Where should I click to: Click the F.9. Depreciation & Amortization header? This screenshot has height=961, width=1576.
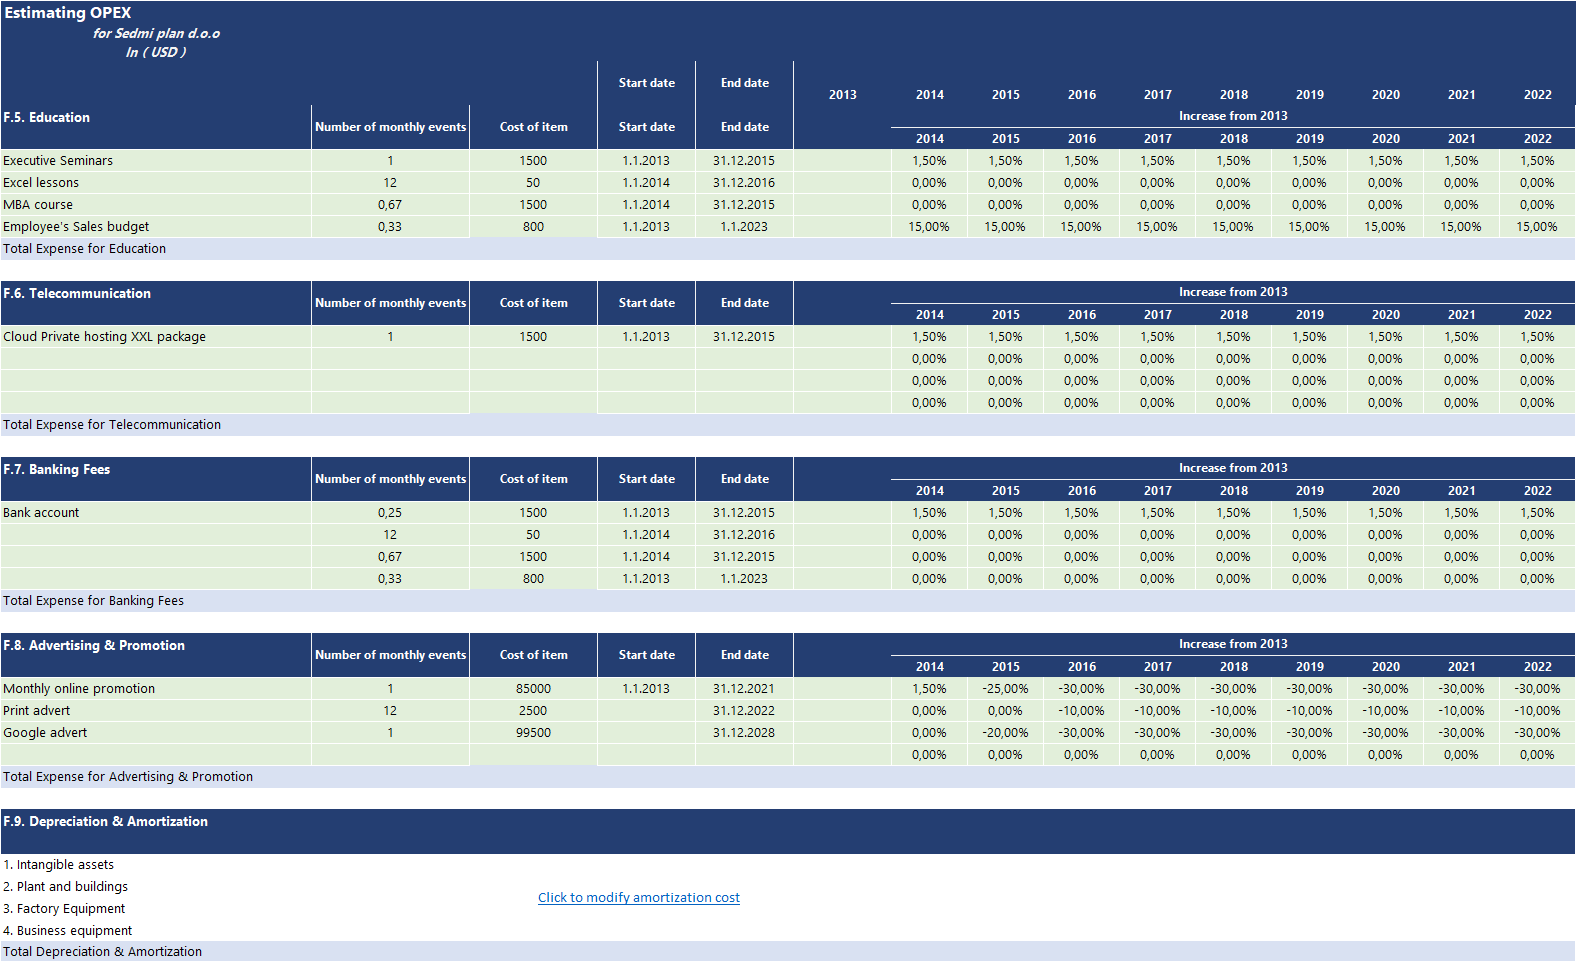106,822
